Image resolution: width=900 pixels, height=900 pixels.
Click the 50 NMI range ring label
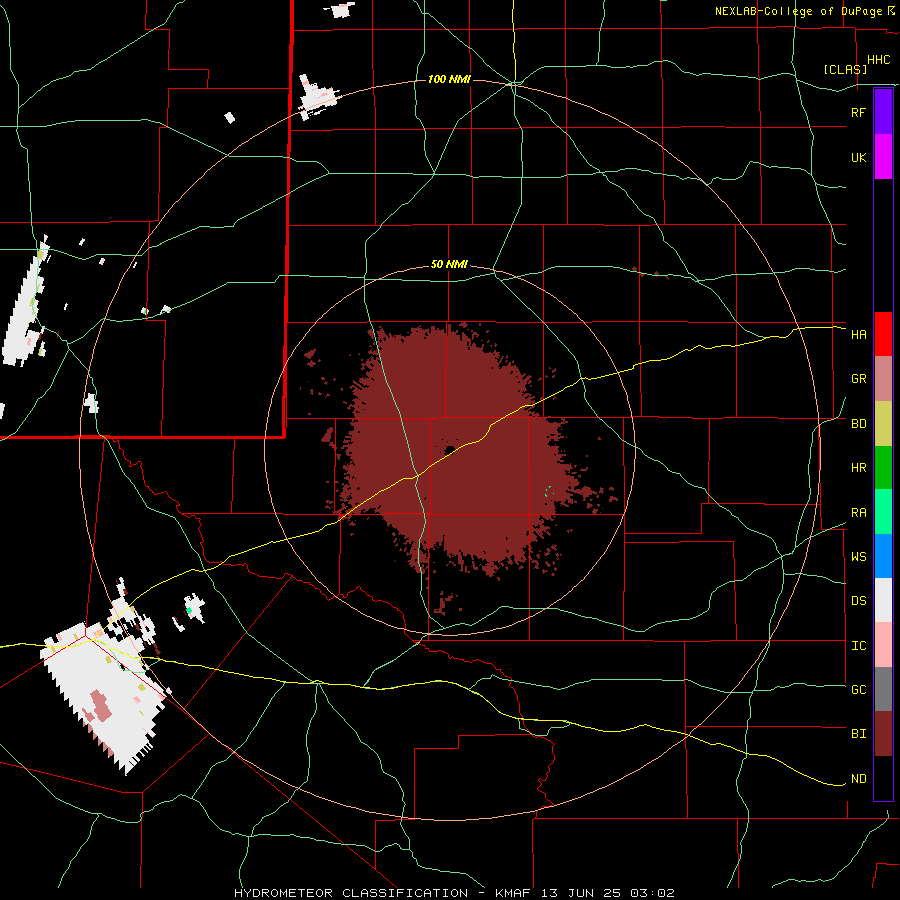coord(449,264)
